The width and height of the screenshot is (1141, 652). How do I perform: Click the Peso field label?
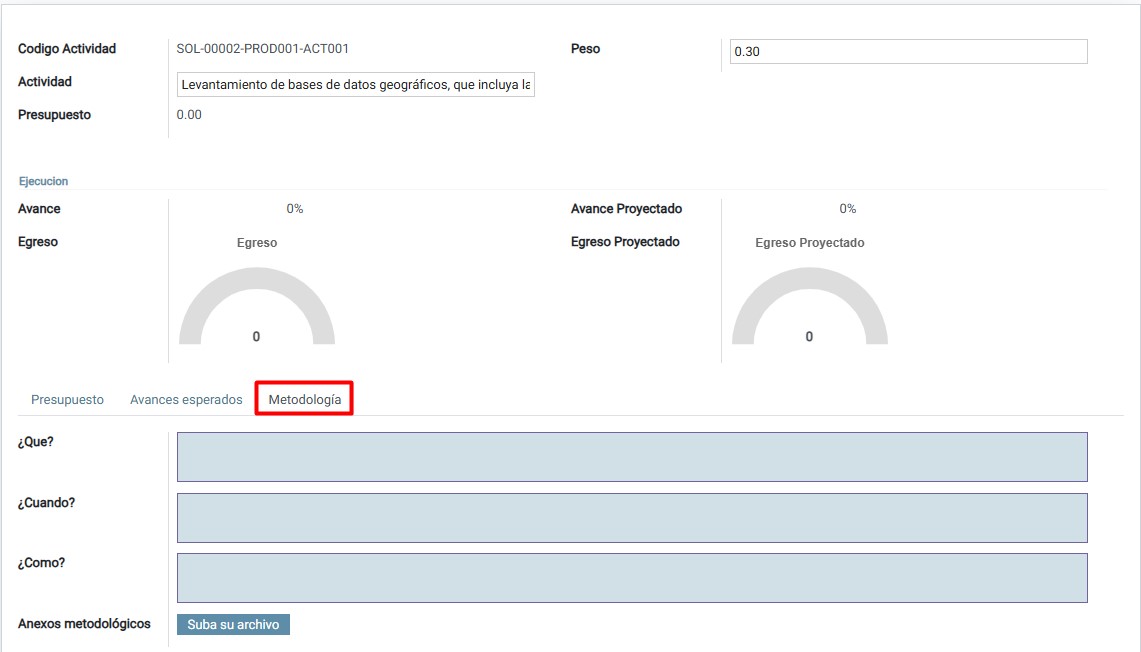[x=585, y=49]
